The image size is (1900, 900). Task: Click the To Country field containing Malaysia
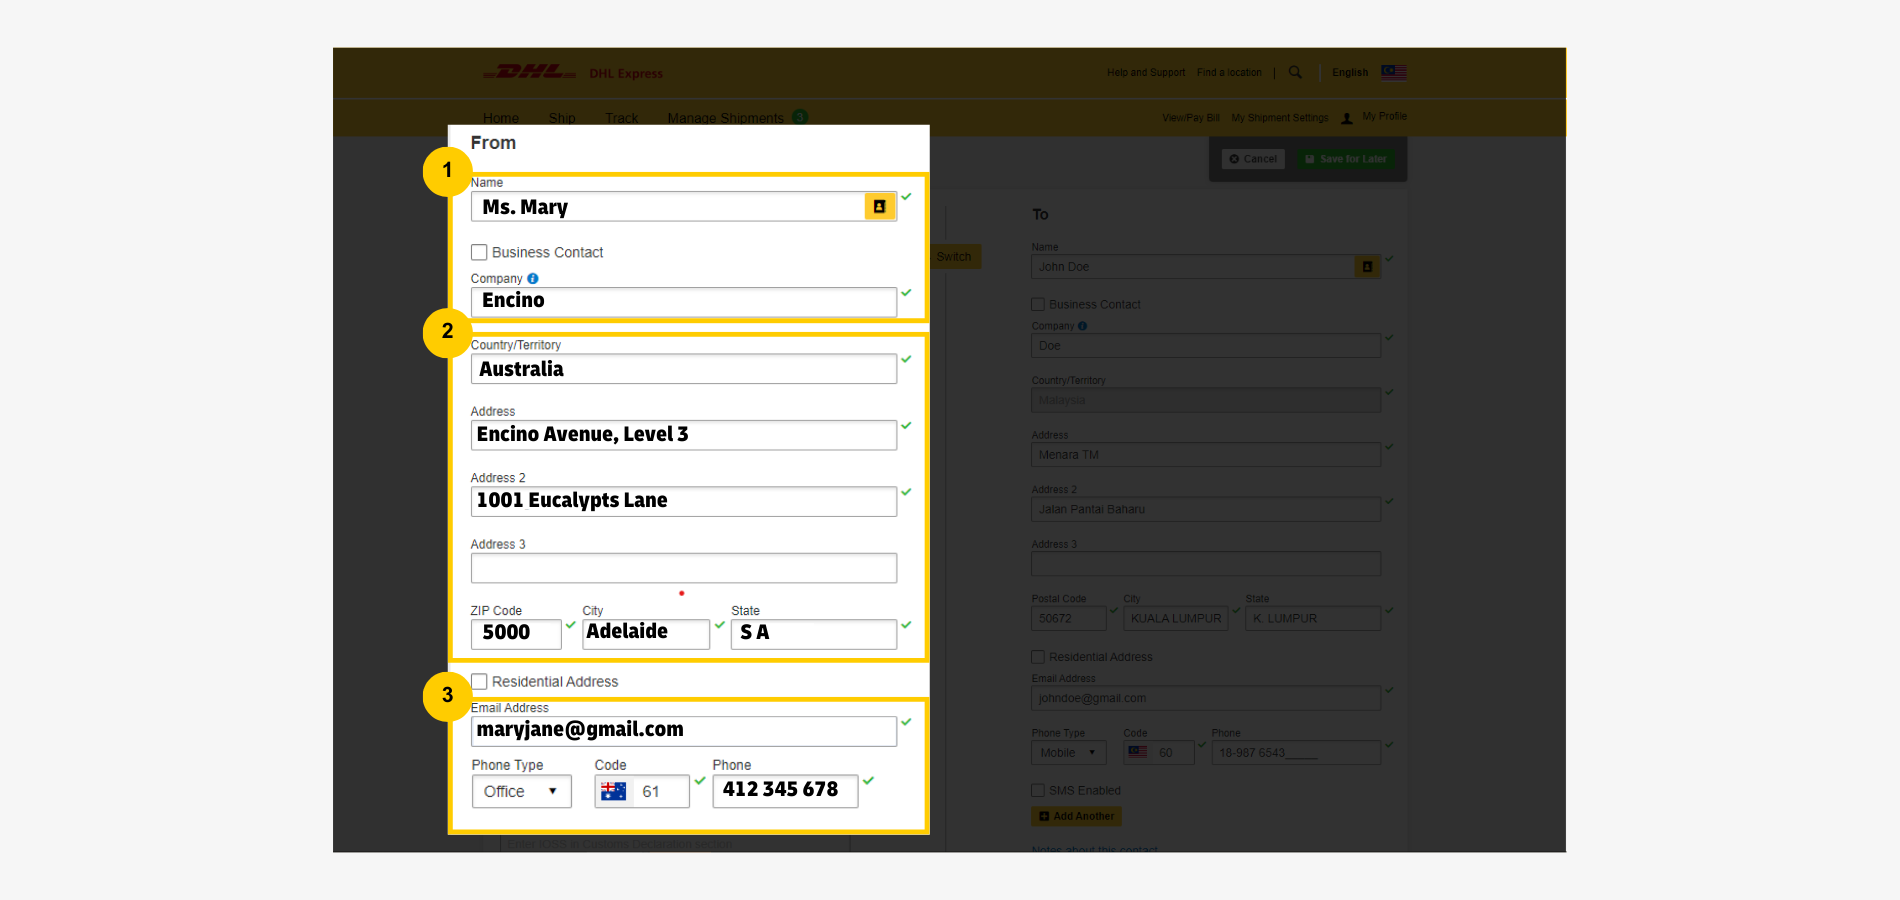[x=1206, y=400]
